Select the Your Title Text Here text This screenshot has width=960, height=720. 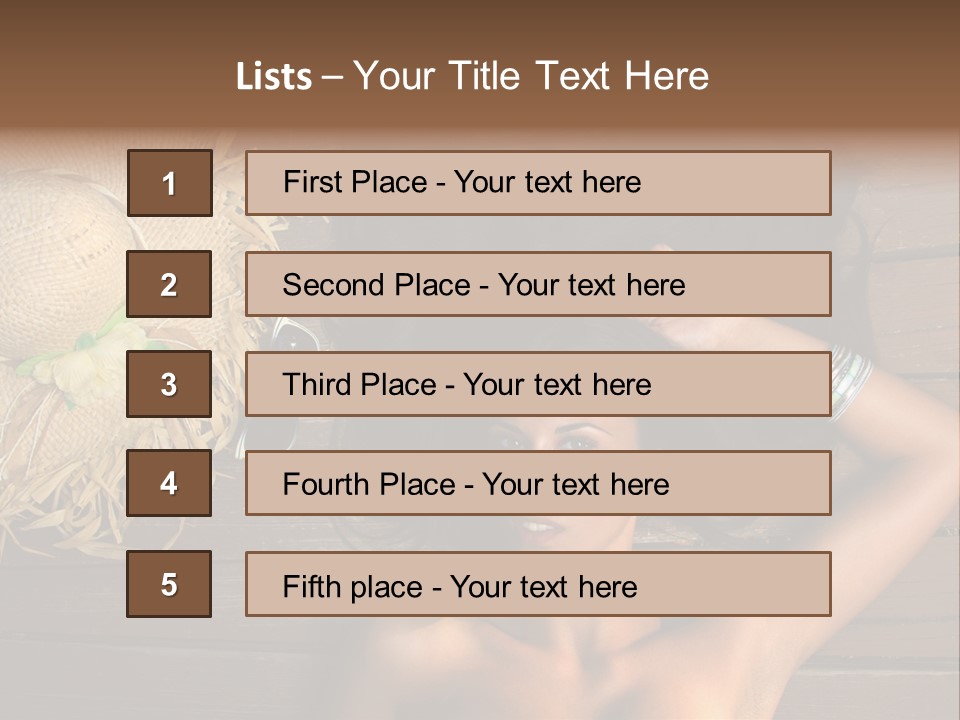(x=531, y=76)
